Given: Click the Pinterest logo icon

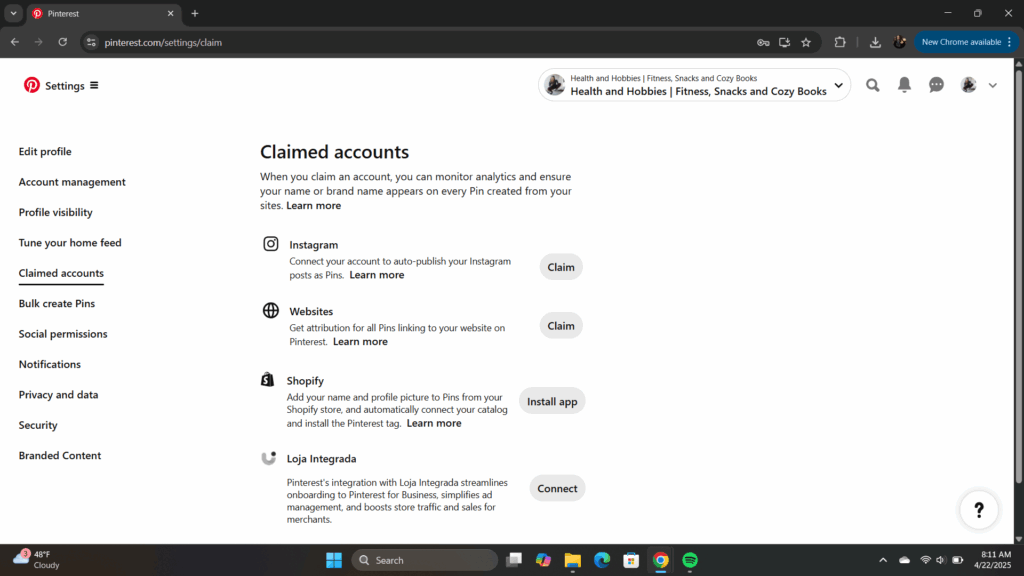Looking at the screenshot, I should coord(31,85).
